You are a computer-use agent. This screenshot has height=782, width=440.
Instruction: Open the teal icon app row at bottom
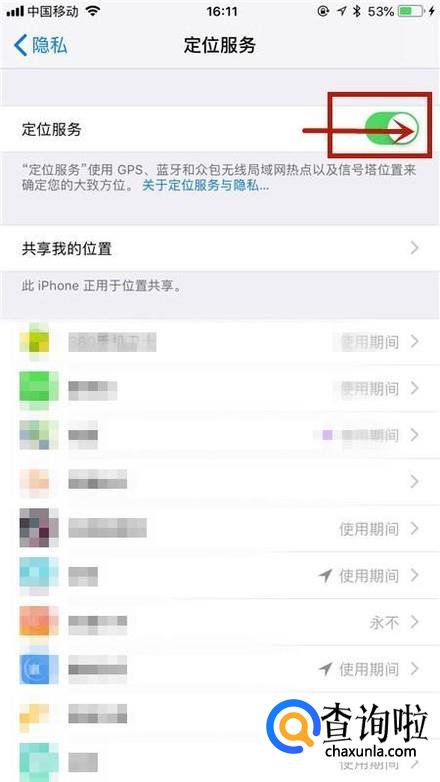tap(220, 761)
